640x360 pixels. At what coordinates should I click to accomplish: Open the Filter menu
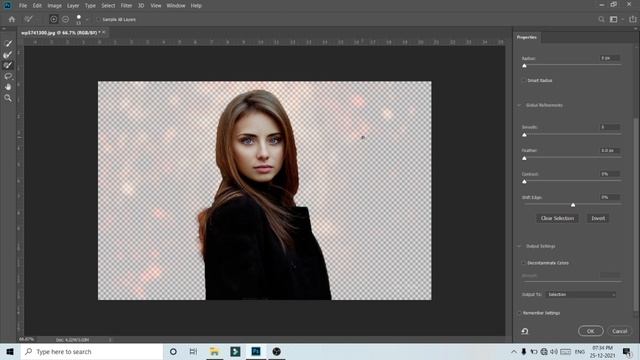point(127,6)
